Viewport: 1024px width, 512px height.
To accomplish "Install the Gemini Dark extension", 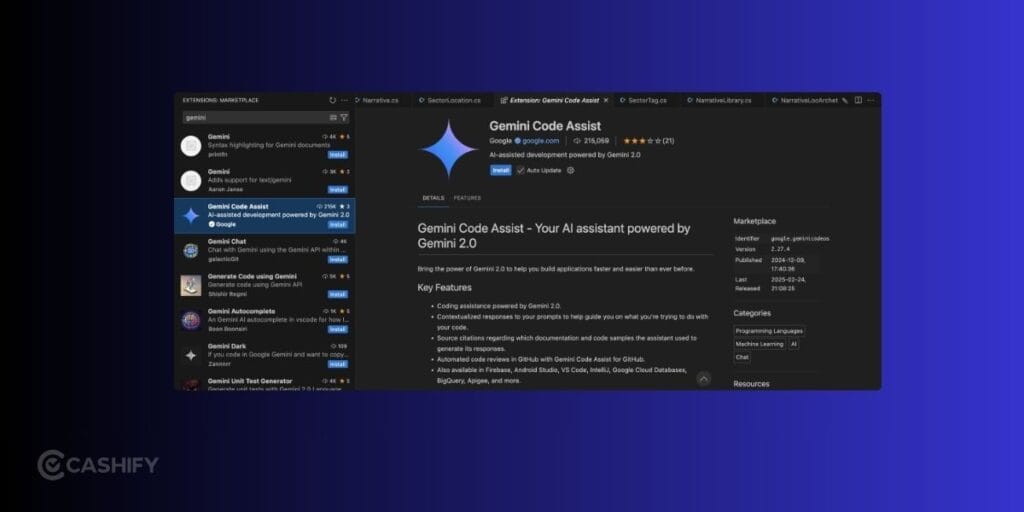I will (x=338, y=364).
